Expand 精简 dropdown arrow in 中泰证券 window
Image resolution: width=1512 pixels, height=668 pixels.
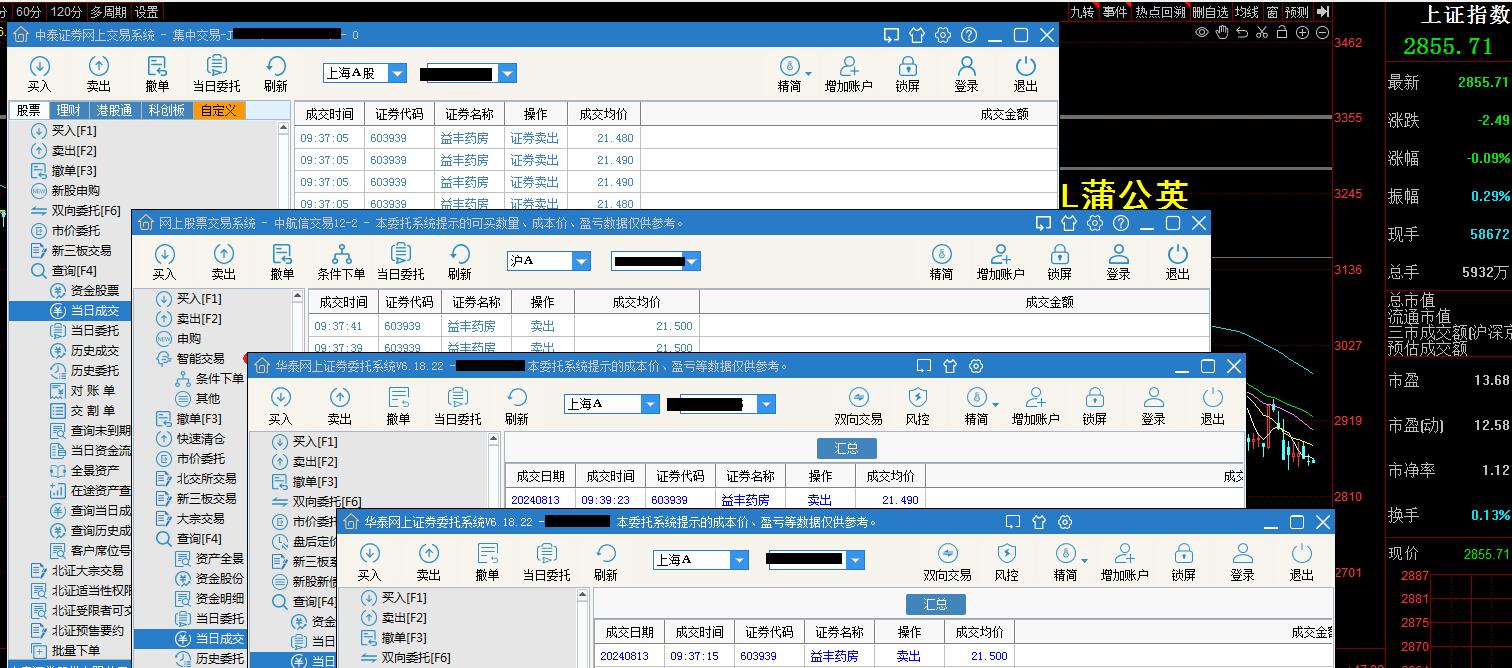click(808, 73)
